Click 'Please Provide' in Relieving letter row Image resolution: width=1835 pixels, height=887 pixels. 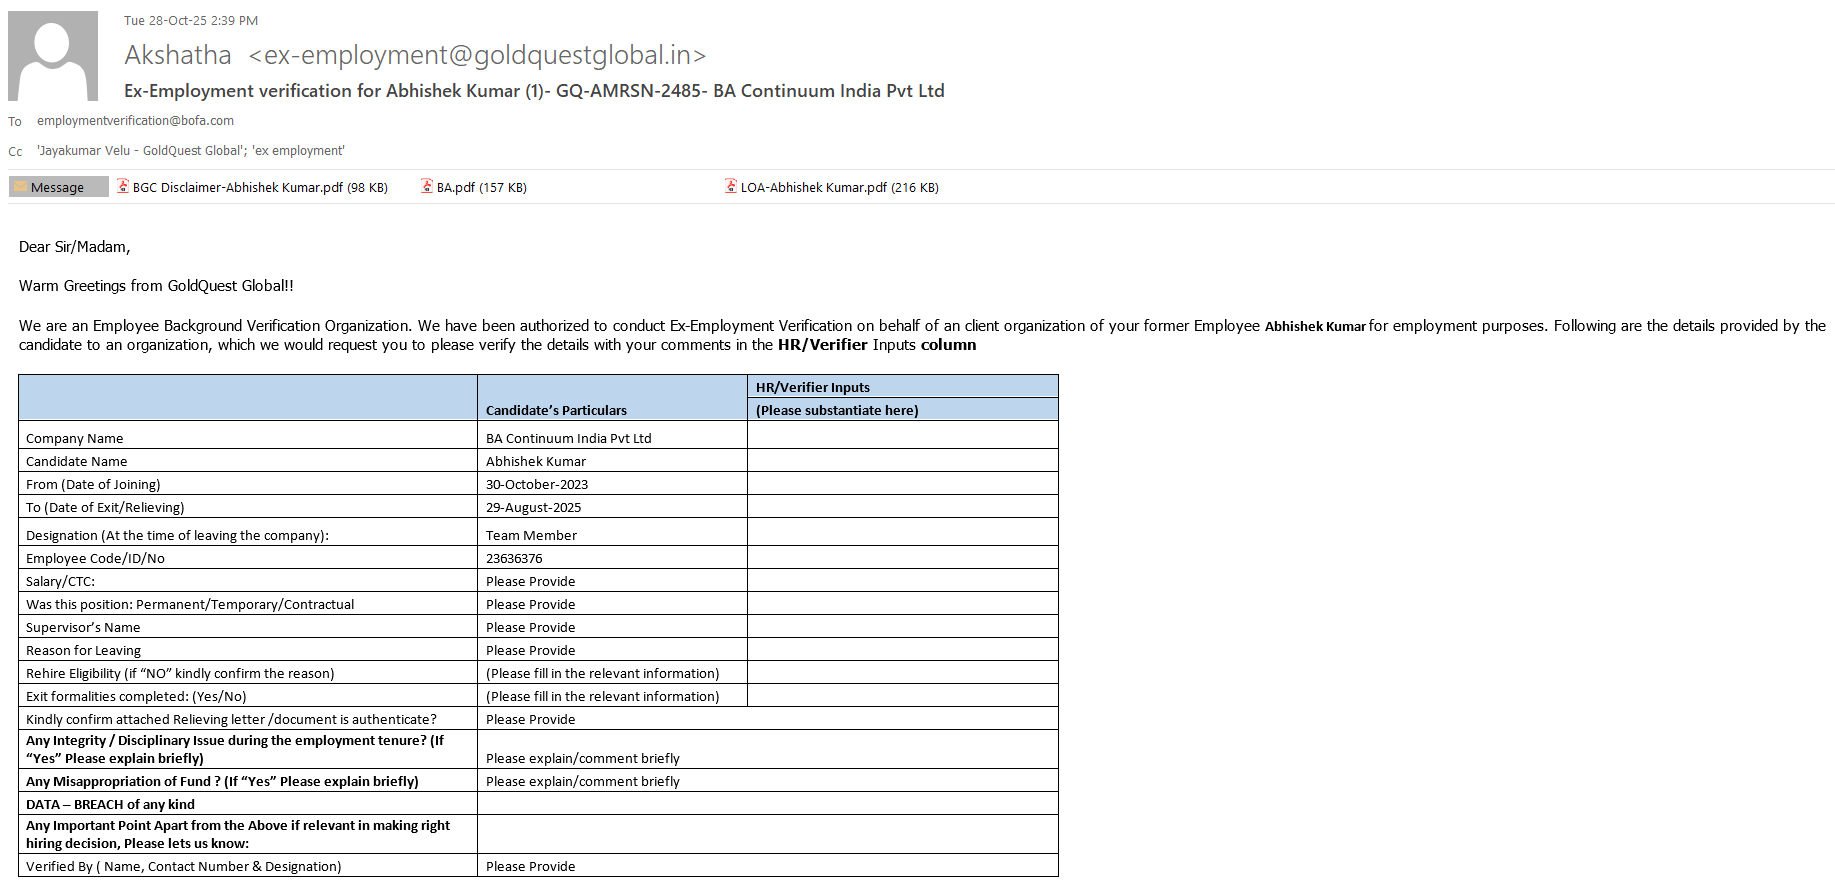(530, 719)
